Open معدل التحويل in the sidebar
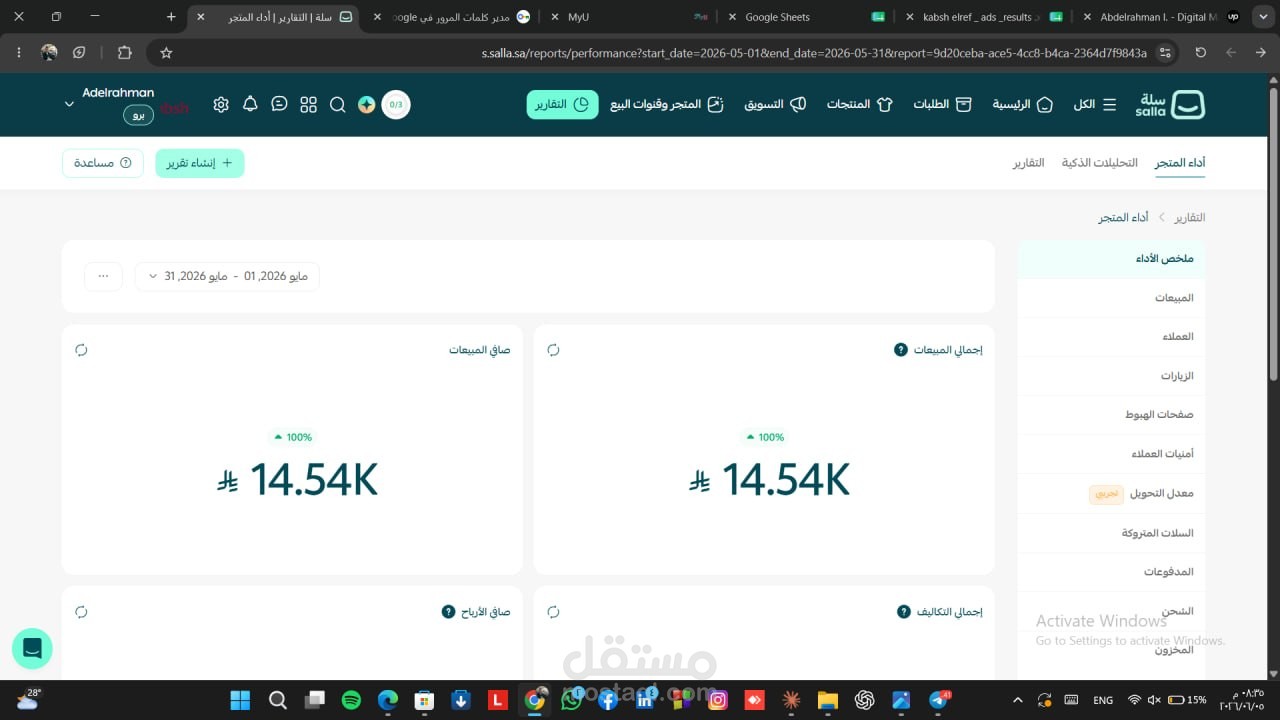1280x720 pixels. pyautogui.click(x=1112, y=494)
